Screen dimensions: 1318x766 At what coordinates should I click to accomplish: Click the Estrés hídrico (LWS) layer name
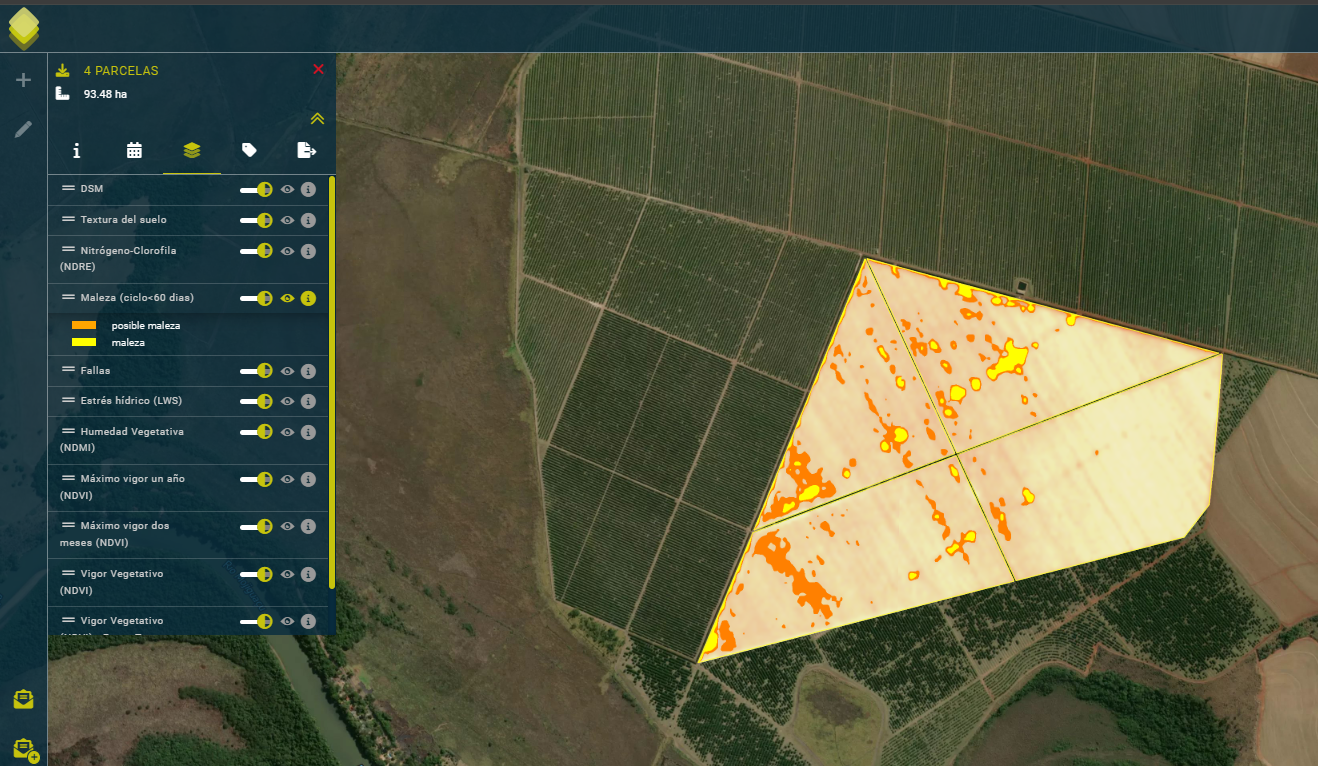click(131, 401)
